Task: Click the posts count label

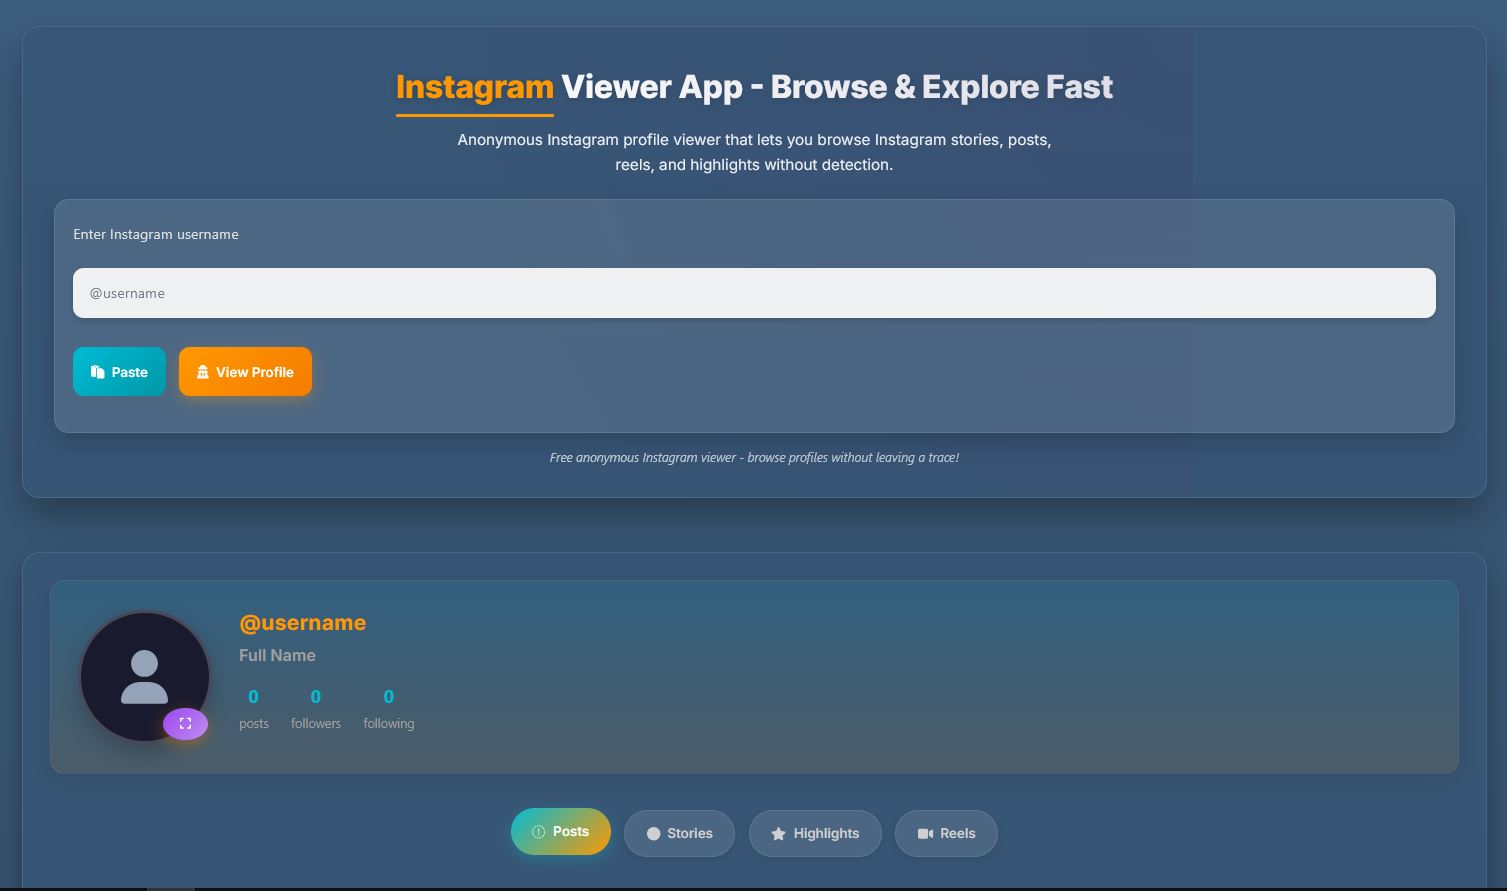Action: point(254,723)
